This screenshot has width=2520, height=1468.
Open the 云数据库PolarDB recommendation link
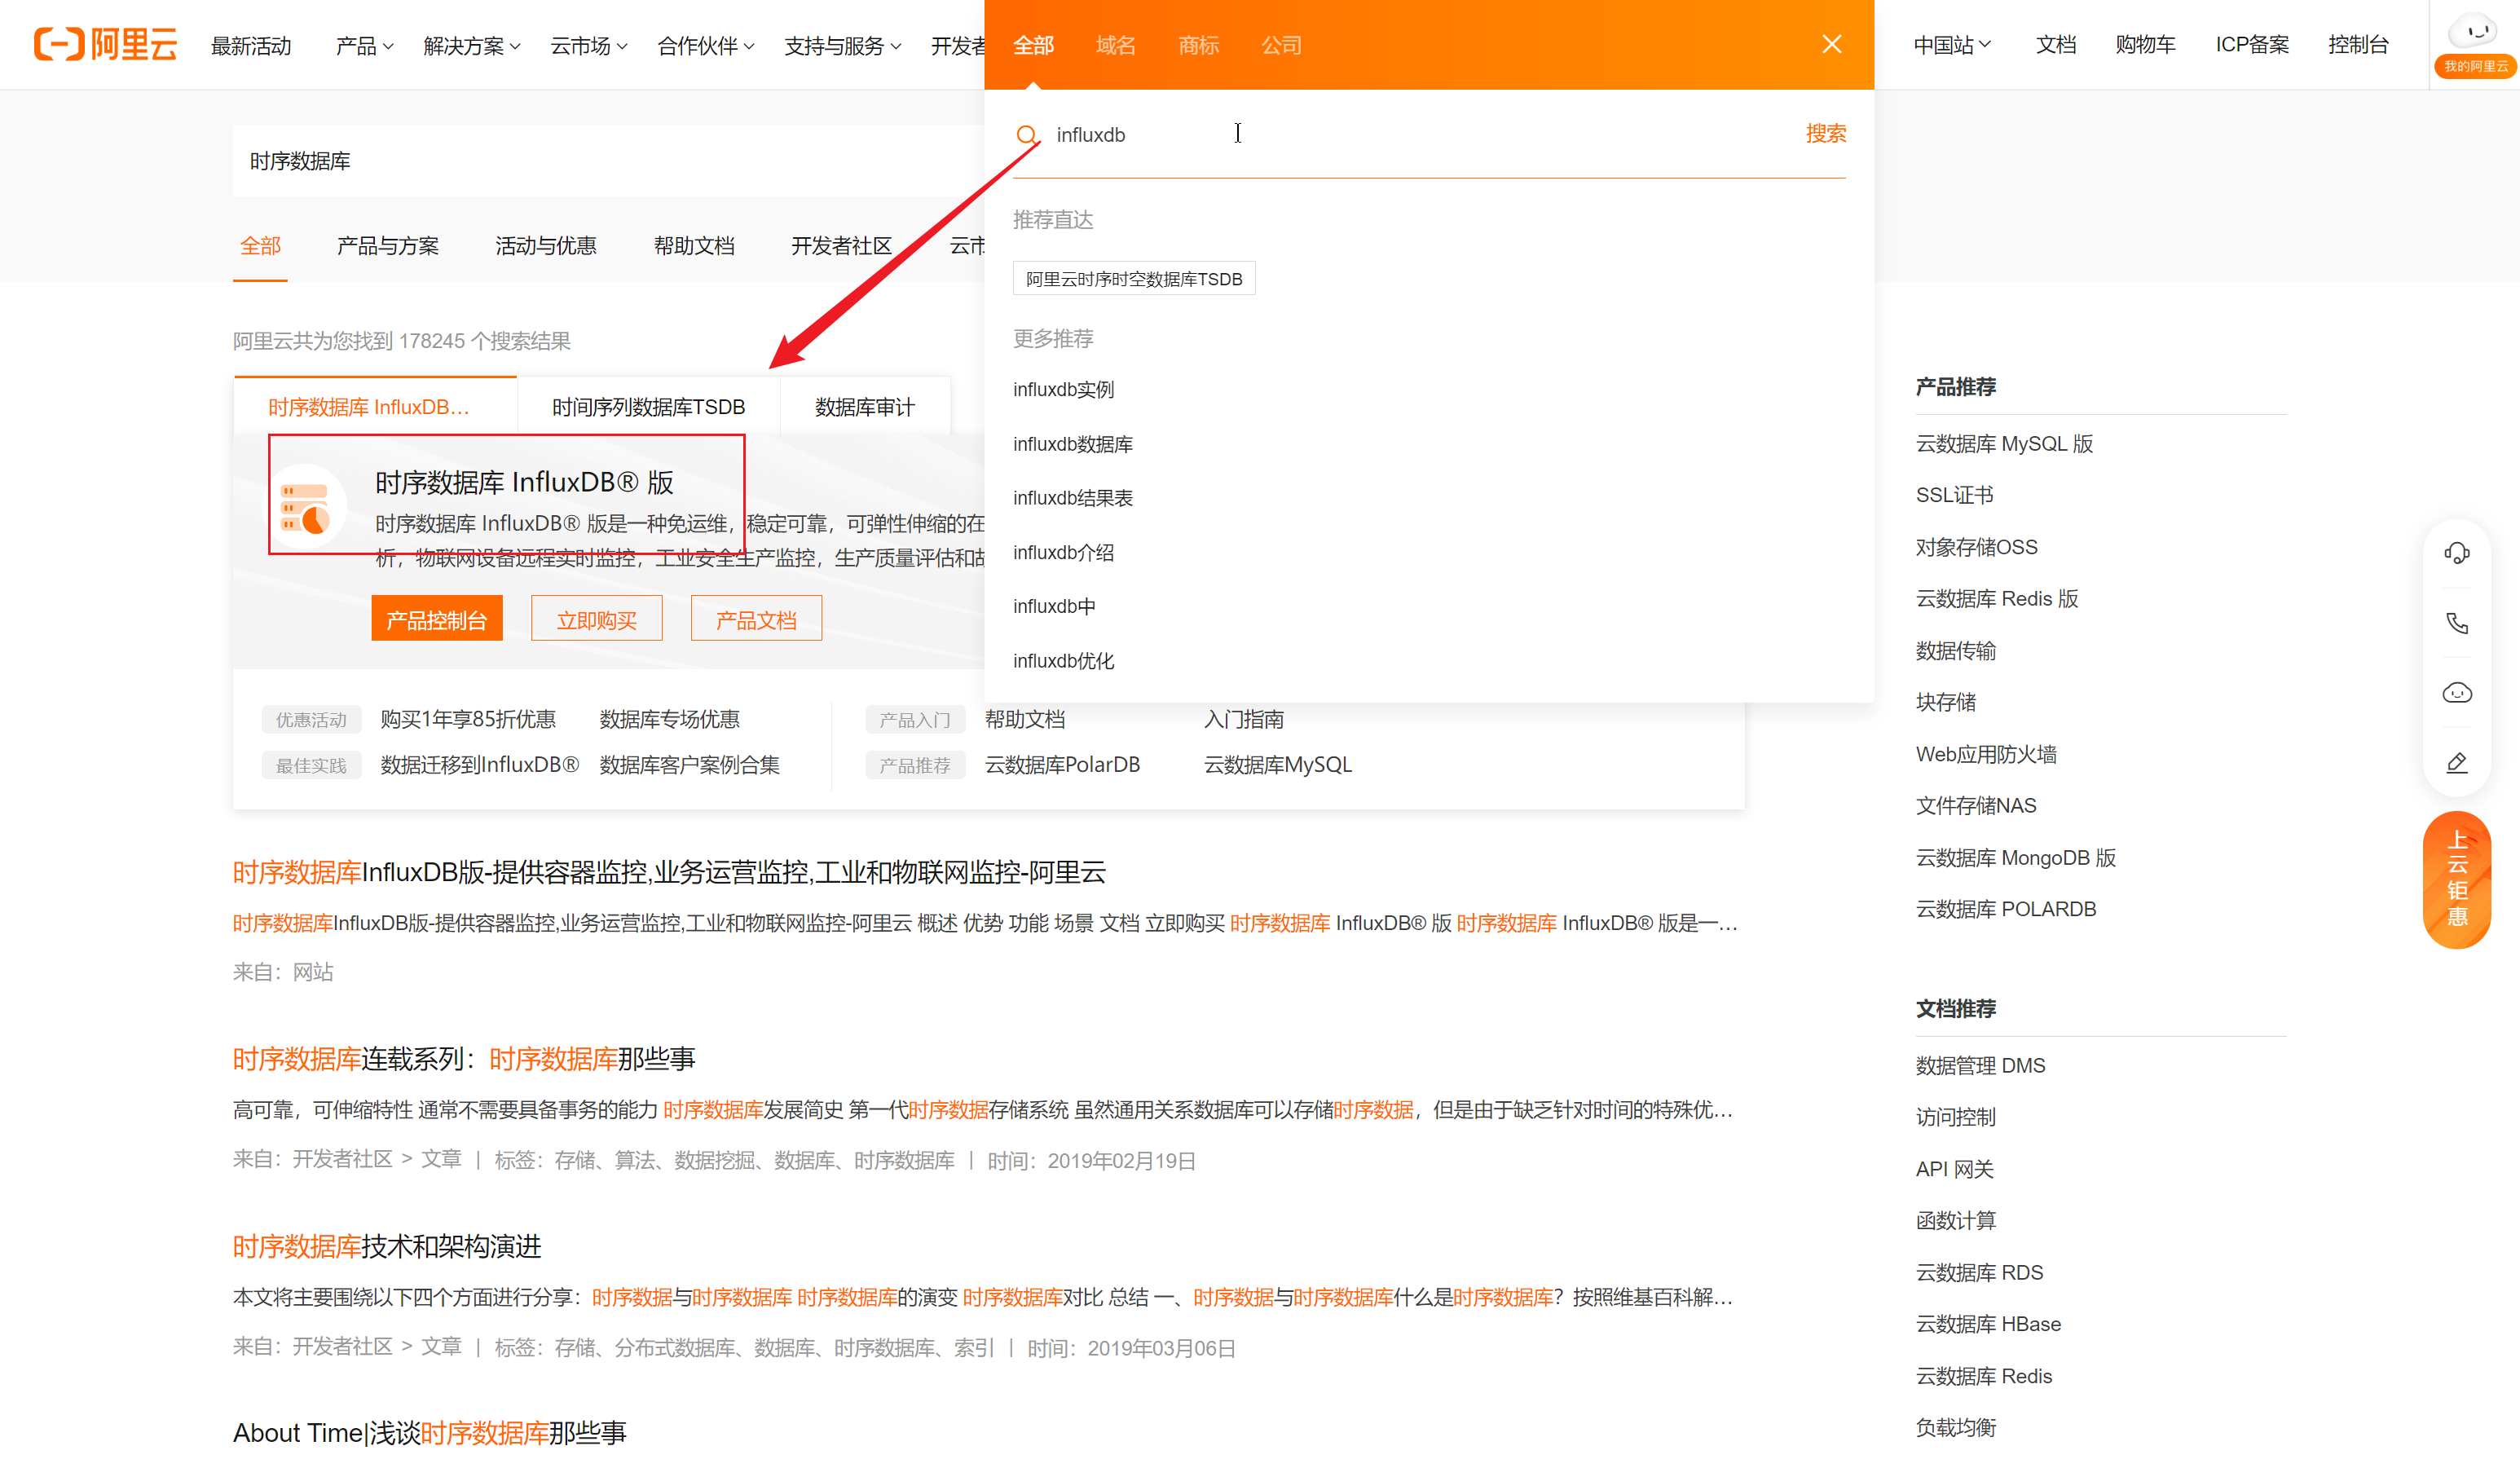coord(1062,765)
